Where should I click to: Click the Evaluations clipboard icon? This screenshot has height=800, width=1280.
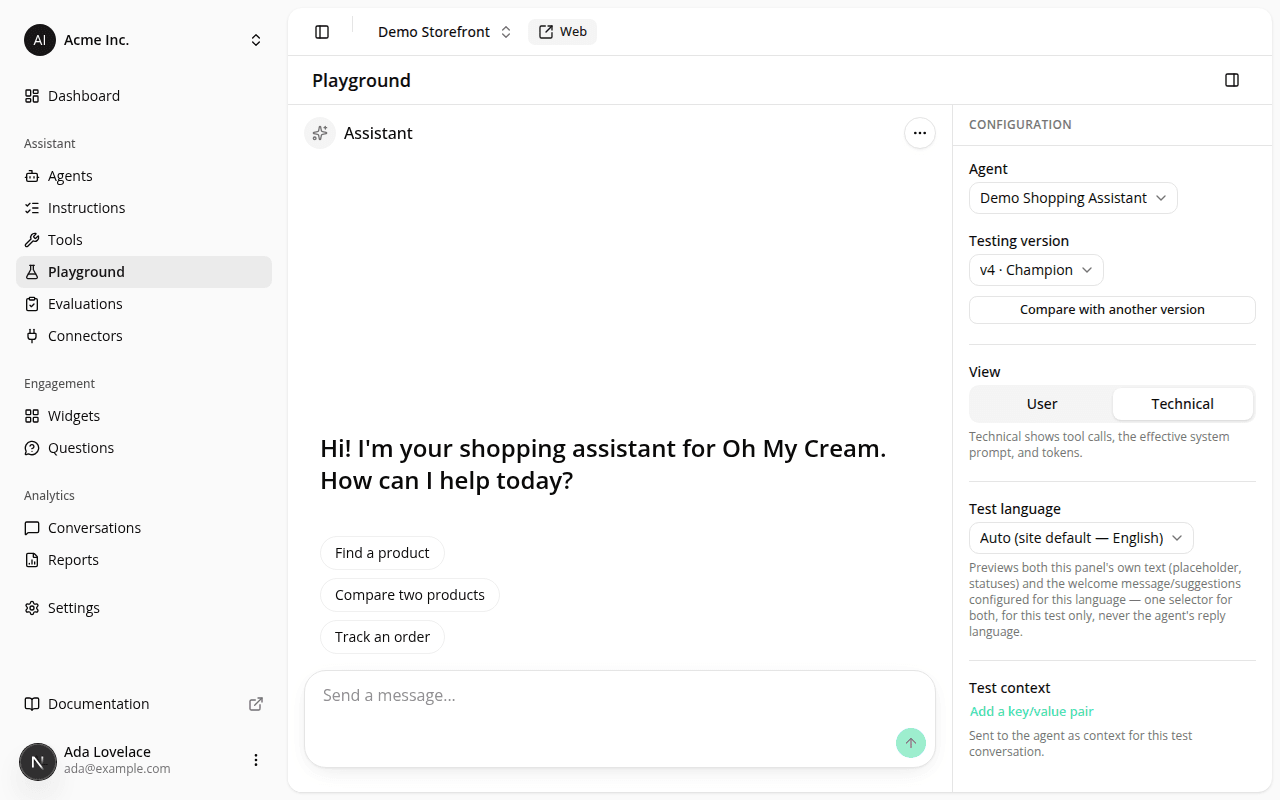[32, 304]
